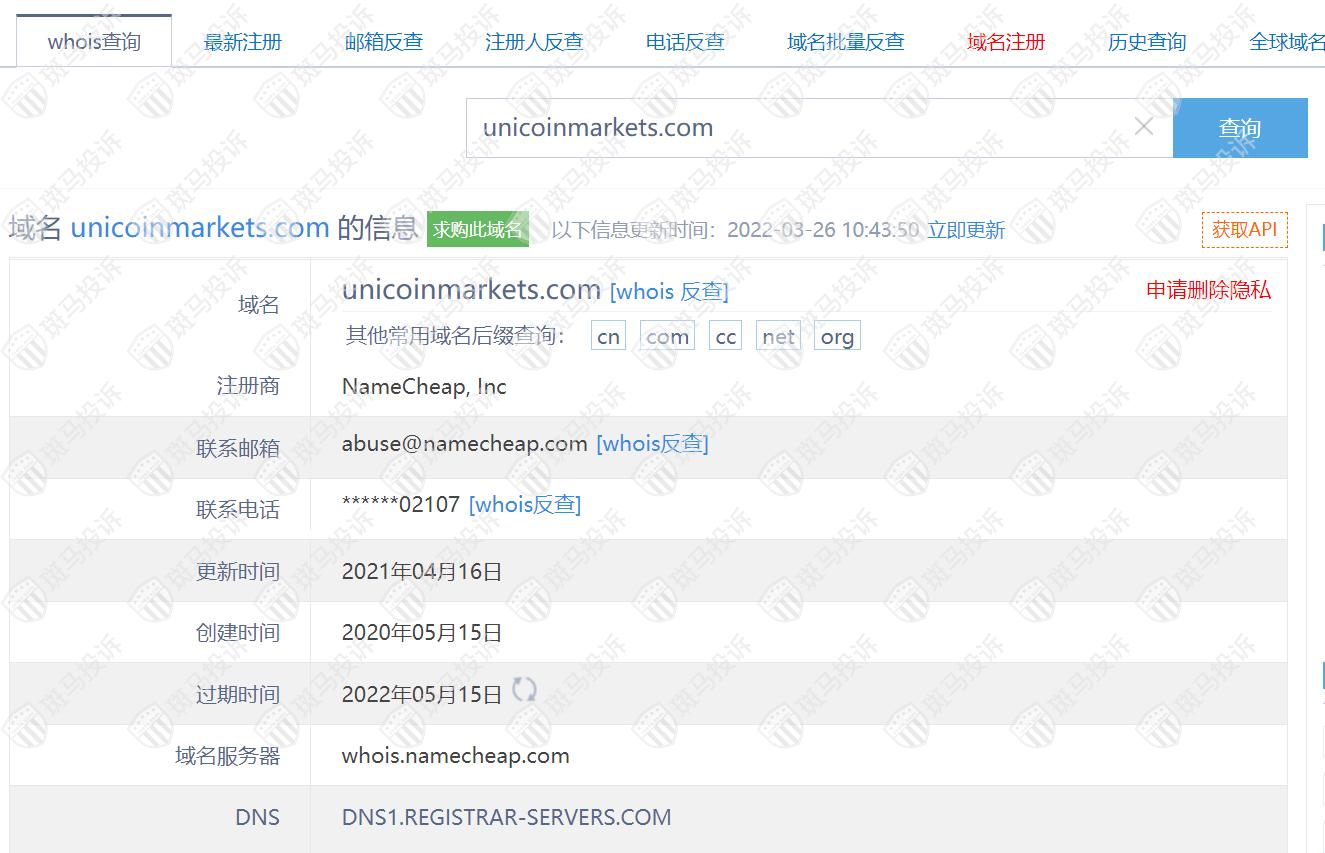Click the 获取API button

[1244, 229]
